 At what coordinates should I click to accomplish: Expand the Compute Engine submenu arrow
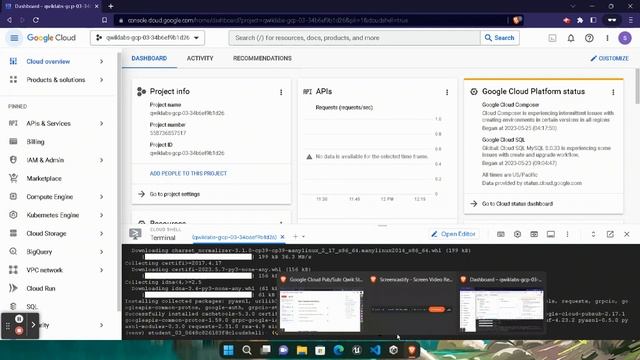pos(101,197)
